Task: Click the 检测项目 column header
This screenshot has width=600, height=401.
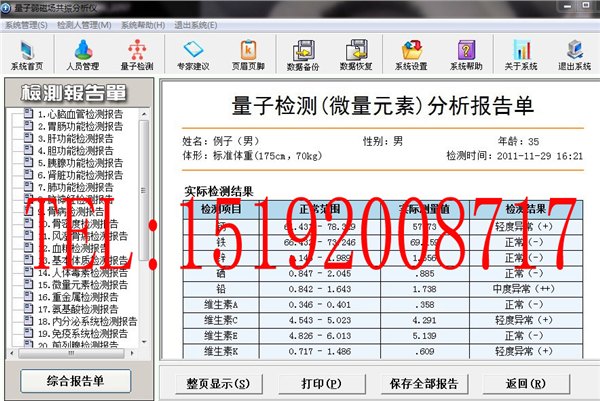Action: pos(221,209)
